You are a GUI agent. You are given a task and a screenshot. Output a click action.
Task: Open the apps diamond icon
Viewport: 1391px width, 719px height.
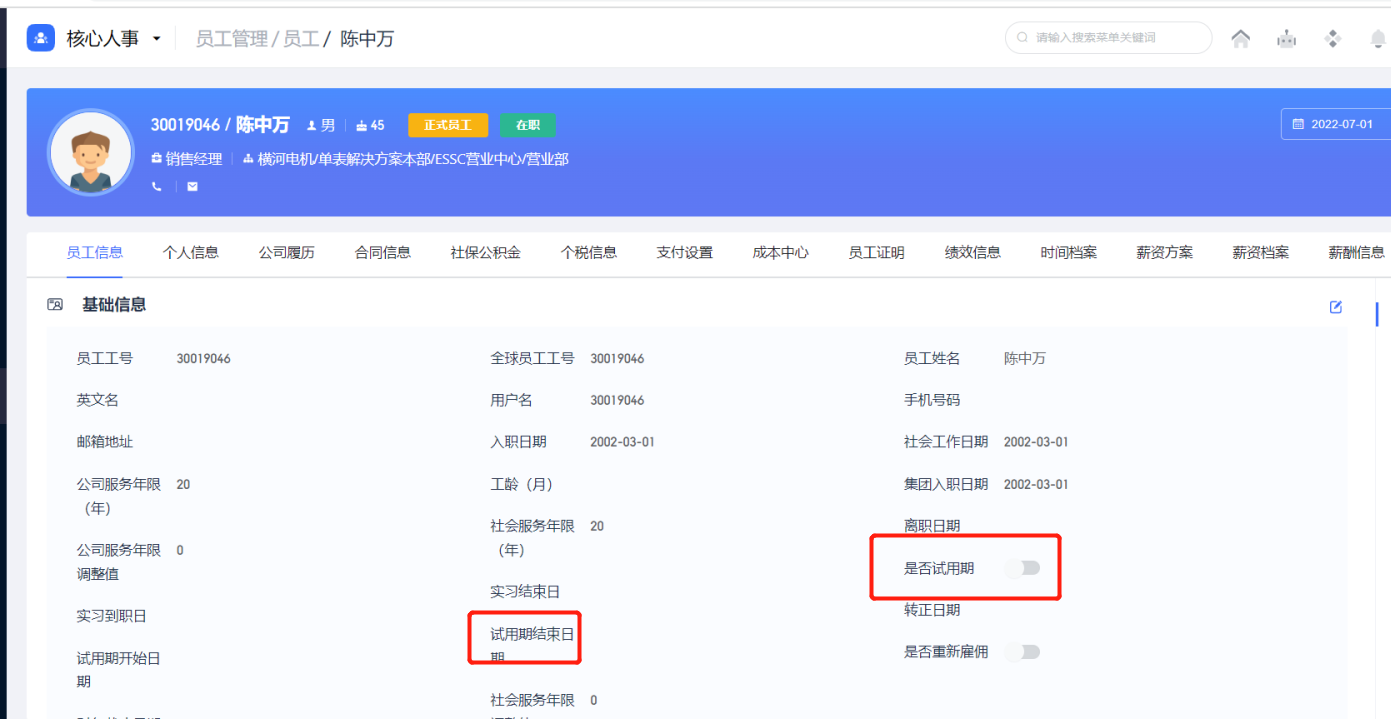(1332, 39)
